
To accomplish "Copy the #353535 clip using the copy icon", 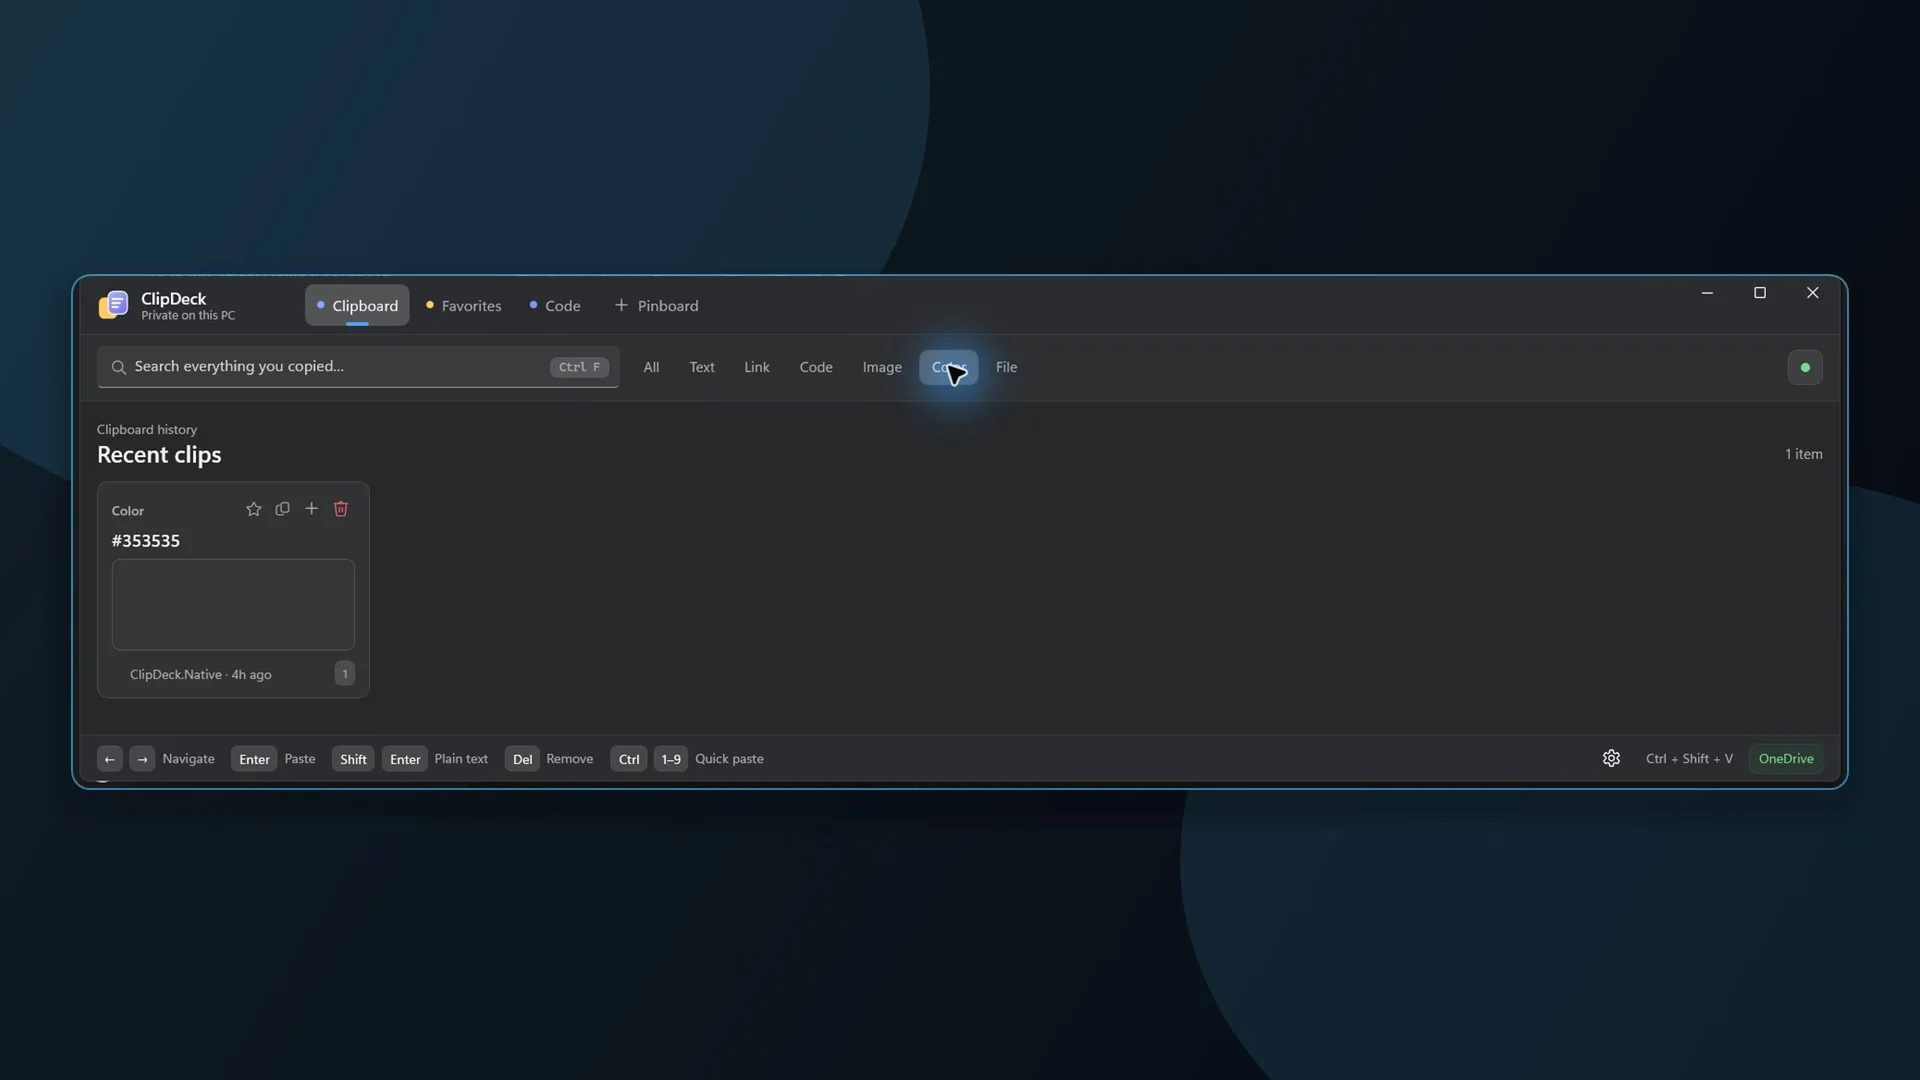I will pyautogui.click(x=282, y=509).
